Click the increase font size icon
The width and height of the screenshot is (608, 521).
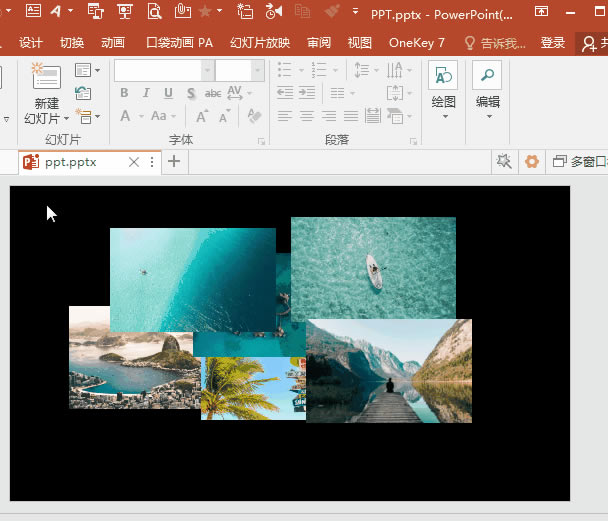pos(203,116)
